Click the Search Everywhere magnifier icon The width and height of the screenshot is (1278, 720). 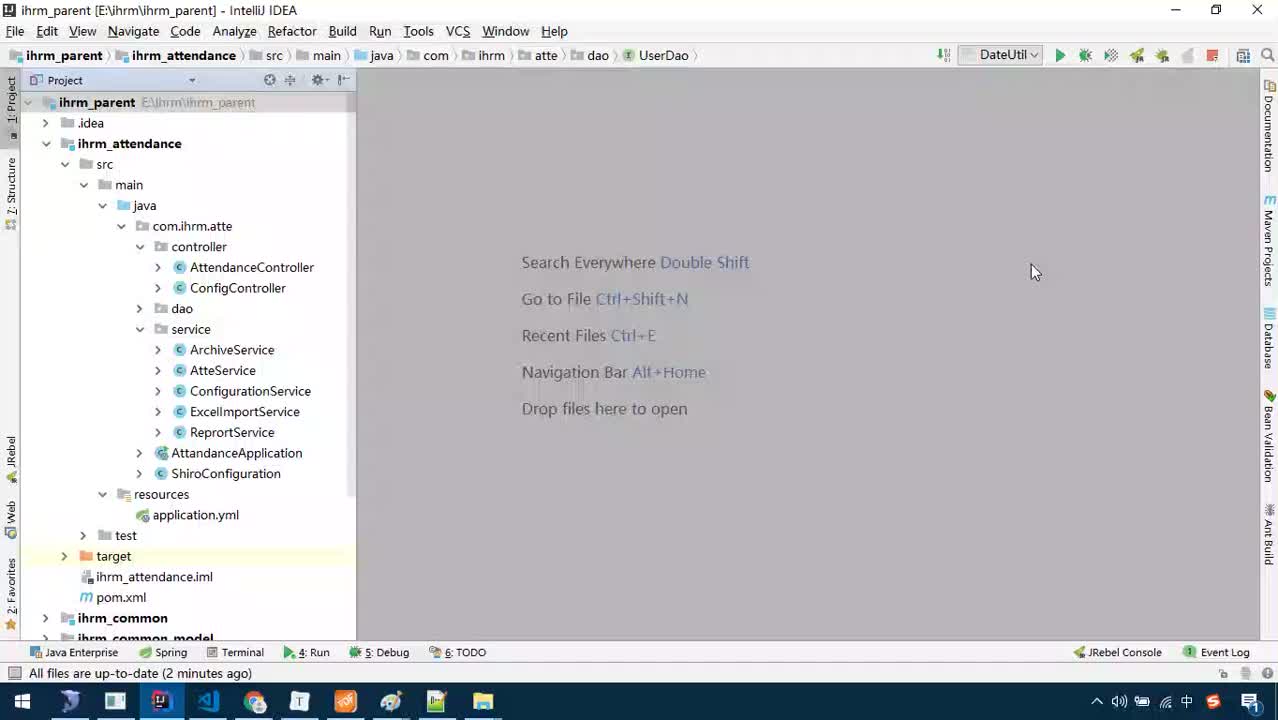(1268, 56)
